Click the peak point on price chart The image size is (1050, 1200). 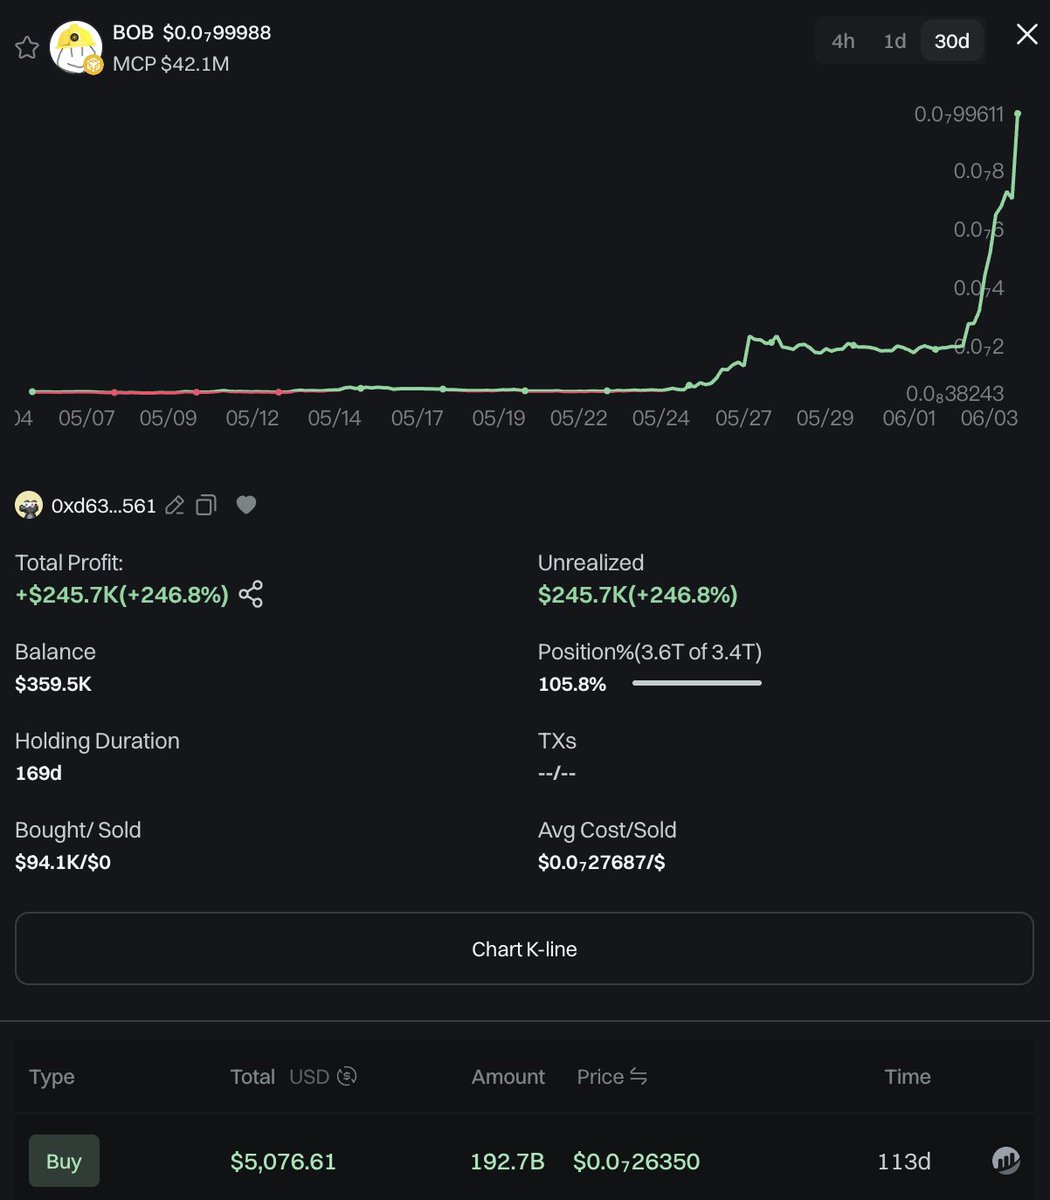pyautogui.click(x=1018, y=114)
